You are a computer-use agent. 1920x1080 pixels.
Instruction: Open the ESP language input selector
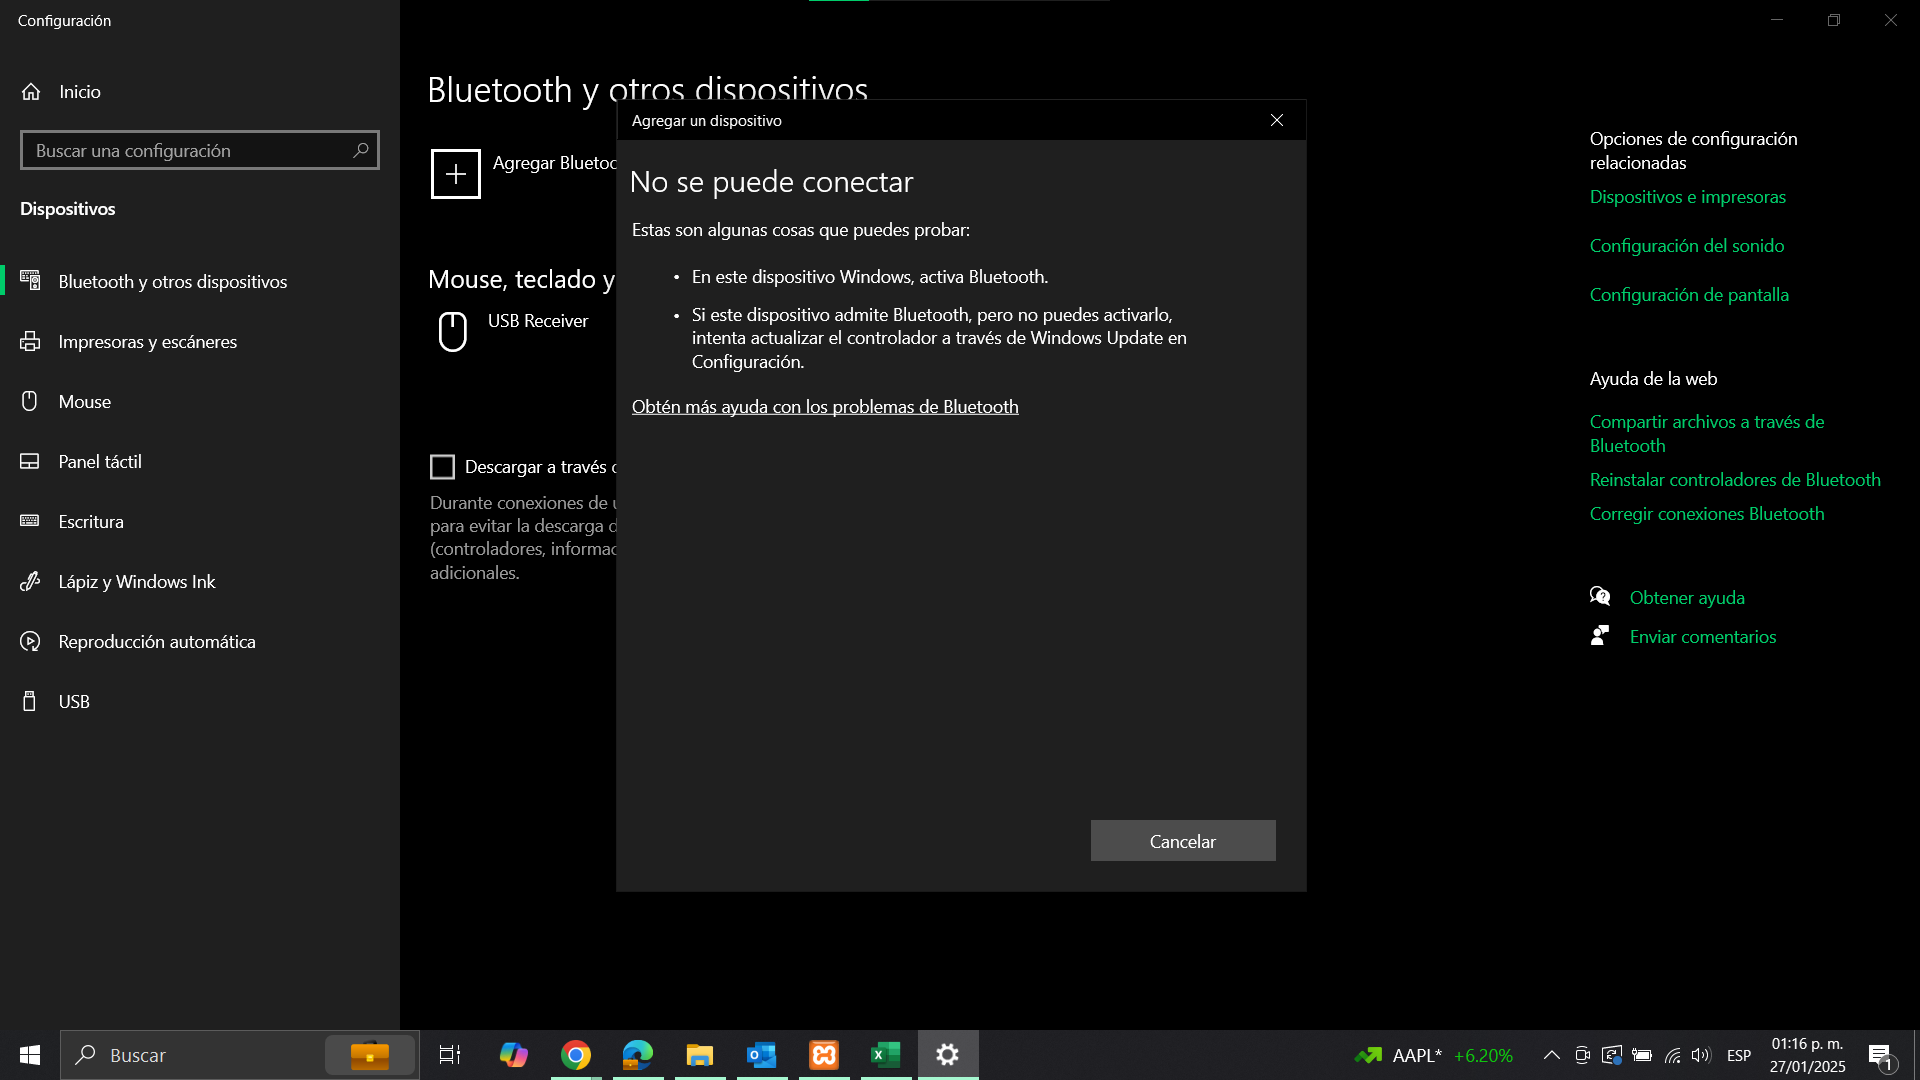point(1739,1055)
